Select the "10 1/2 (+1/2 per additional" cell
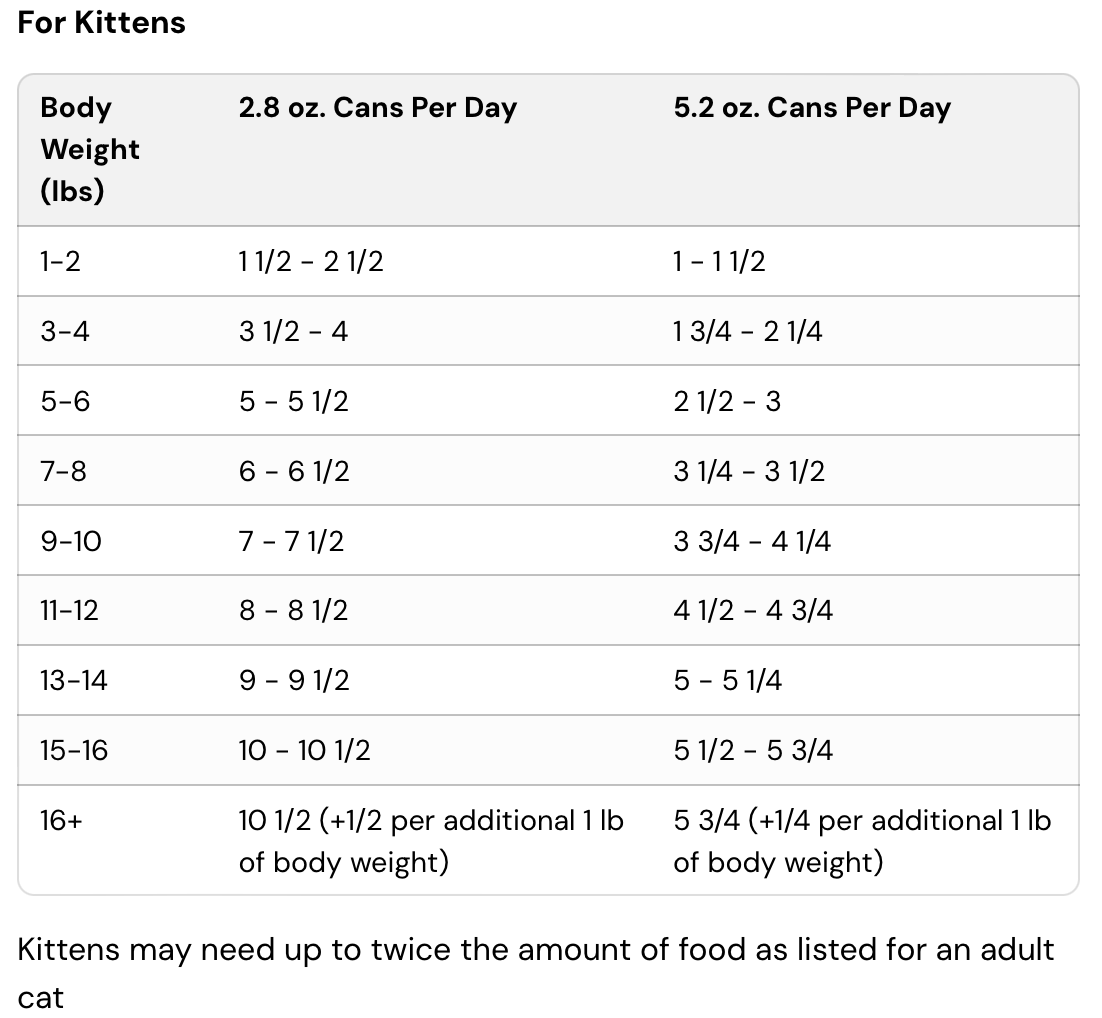1102x1018 pixels. pyautogui.click(x=430, y=841)
